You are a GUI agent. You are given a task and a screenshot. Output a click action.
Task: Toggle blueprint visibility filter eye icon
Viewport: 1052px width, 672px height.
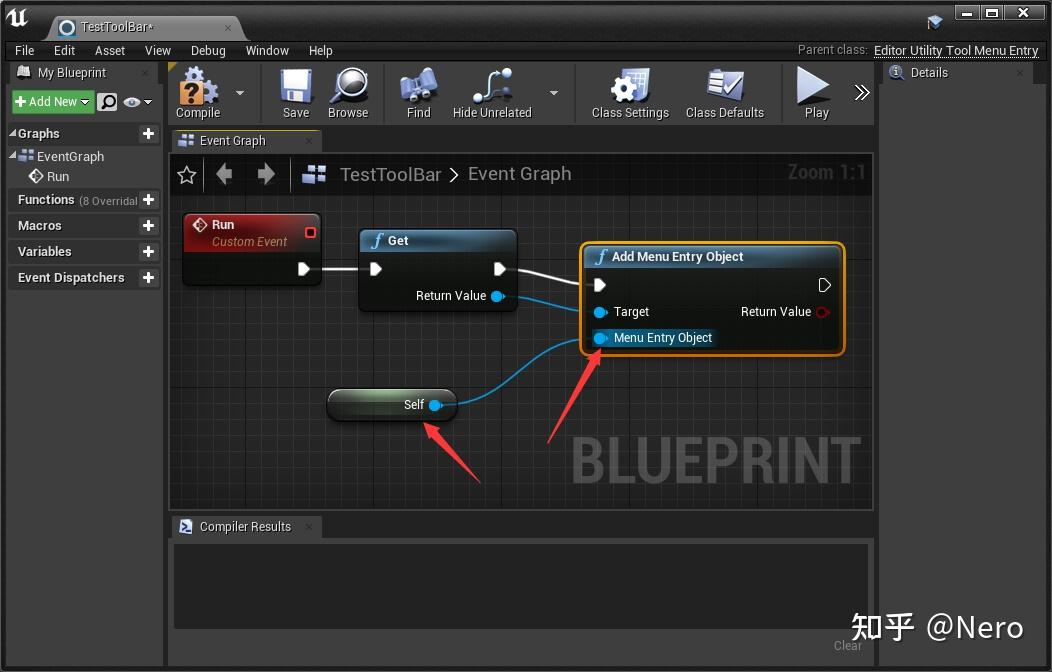(131, 102)
